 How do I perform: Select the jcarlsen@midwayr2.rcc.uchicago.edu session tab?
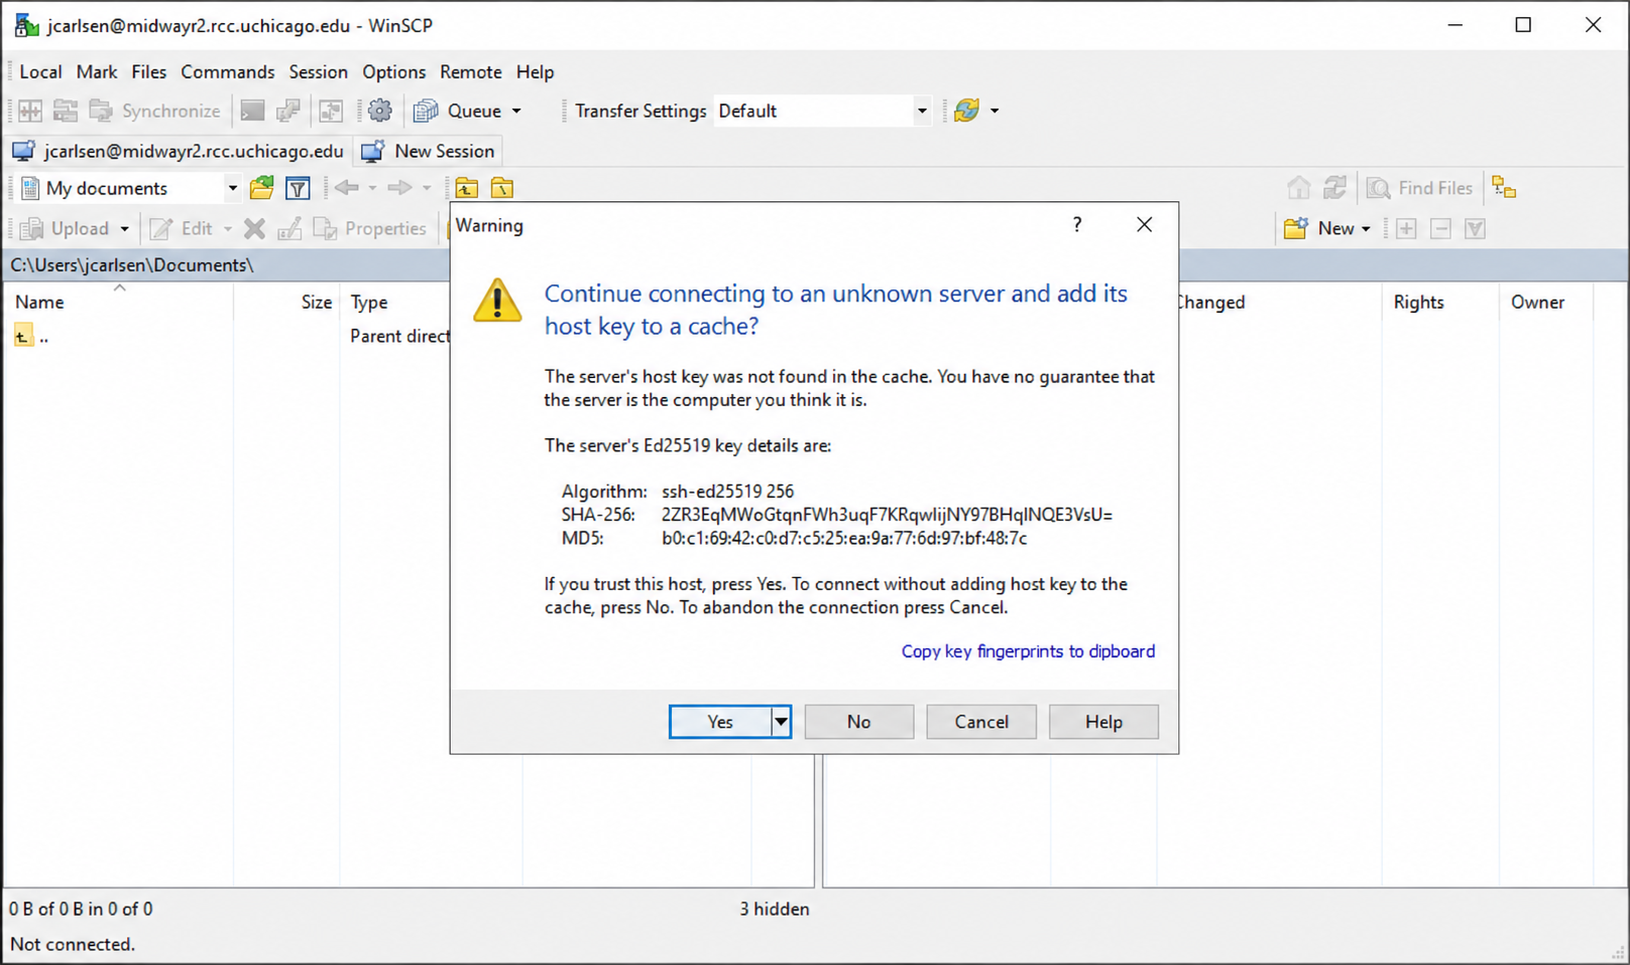click(x=178, y=151)
